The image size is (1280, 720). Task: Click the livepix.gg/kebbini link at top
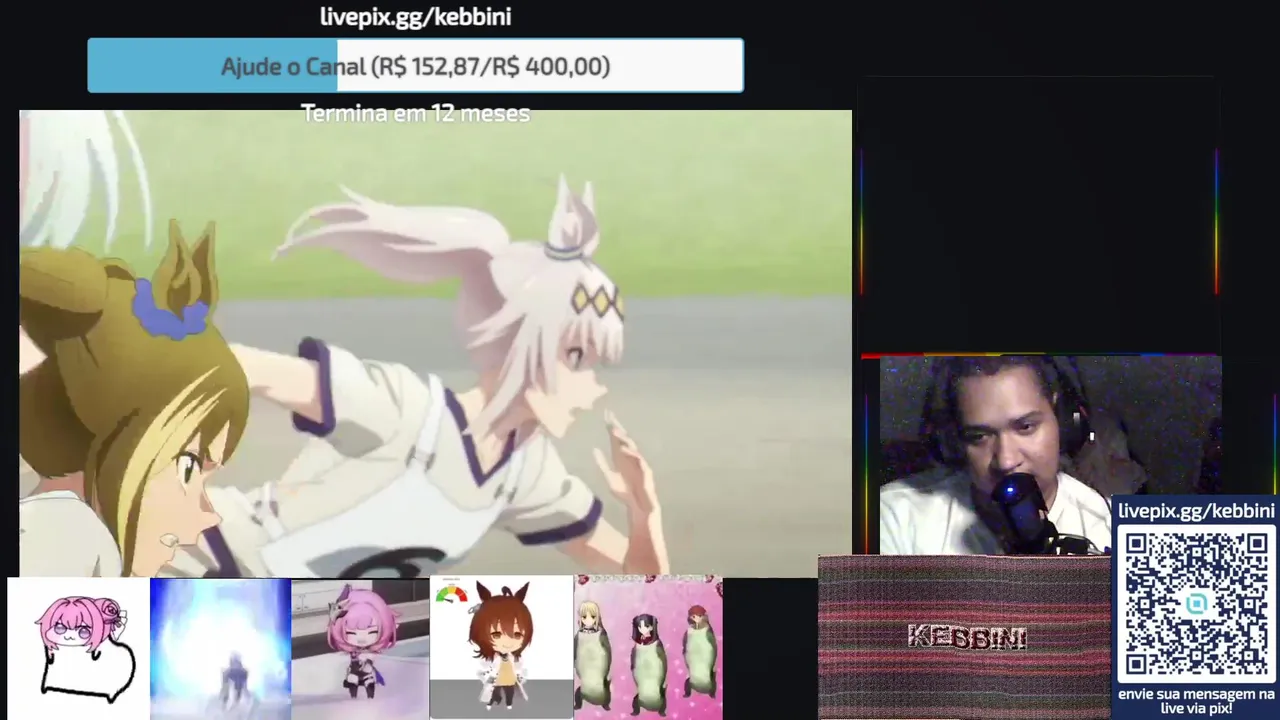click(x=415, y=17)
